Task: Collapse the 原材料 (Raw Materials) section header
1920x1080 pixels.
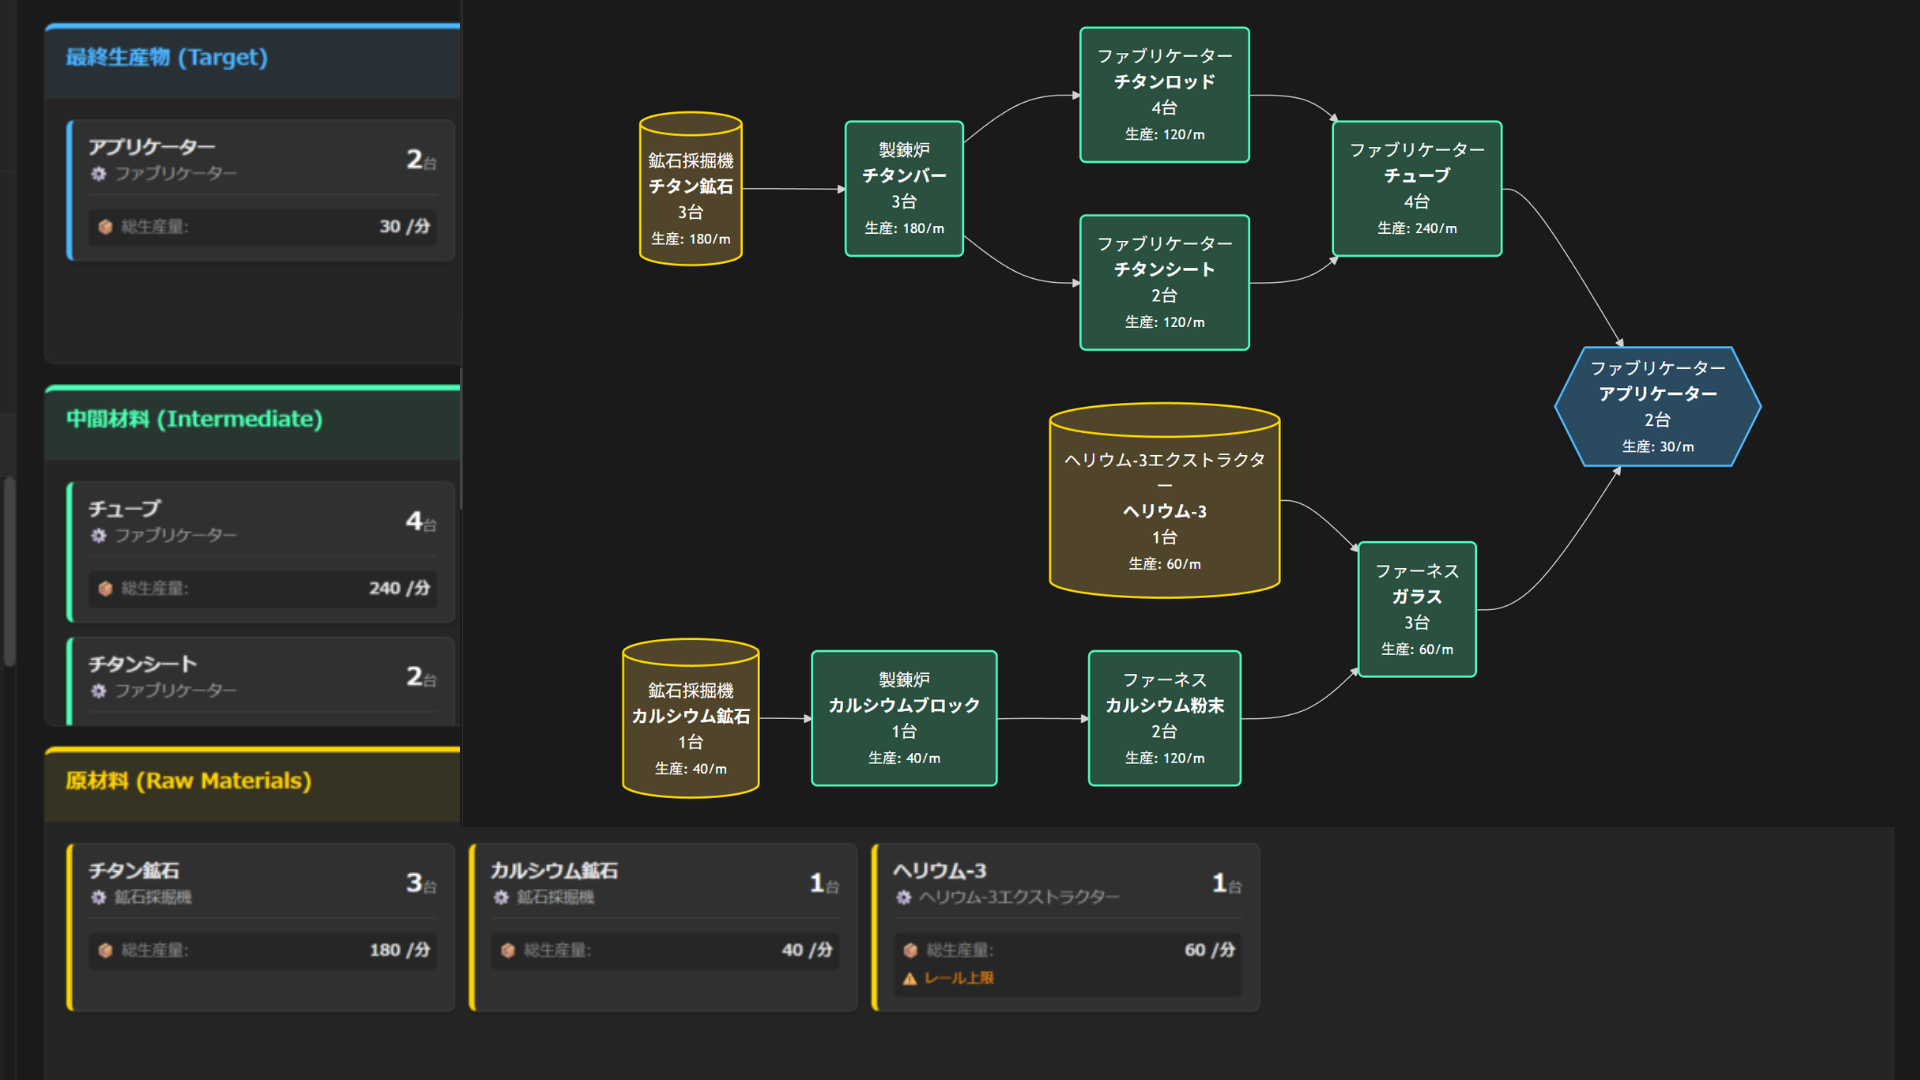Action: (x=188, y=782)
